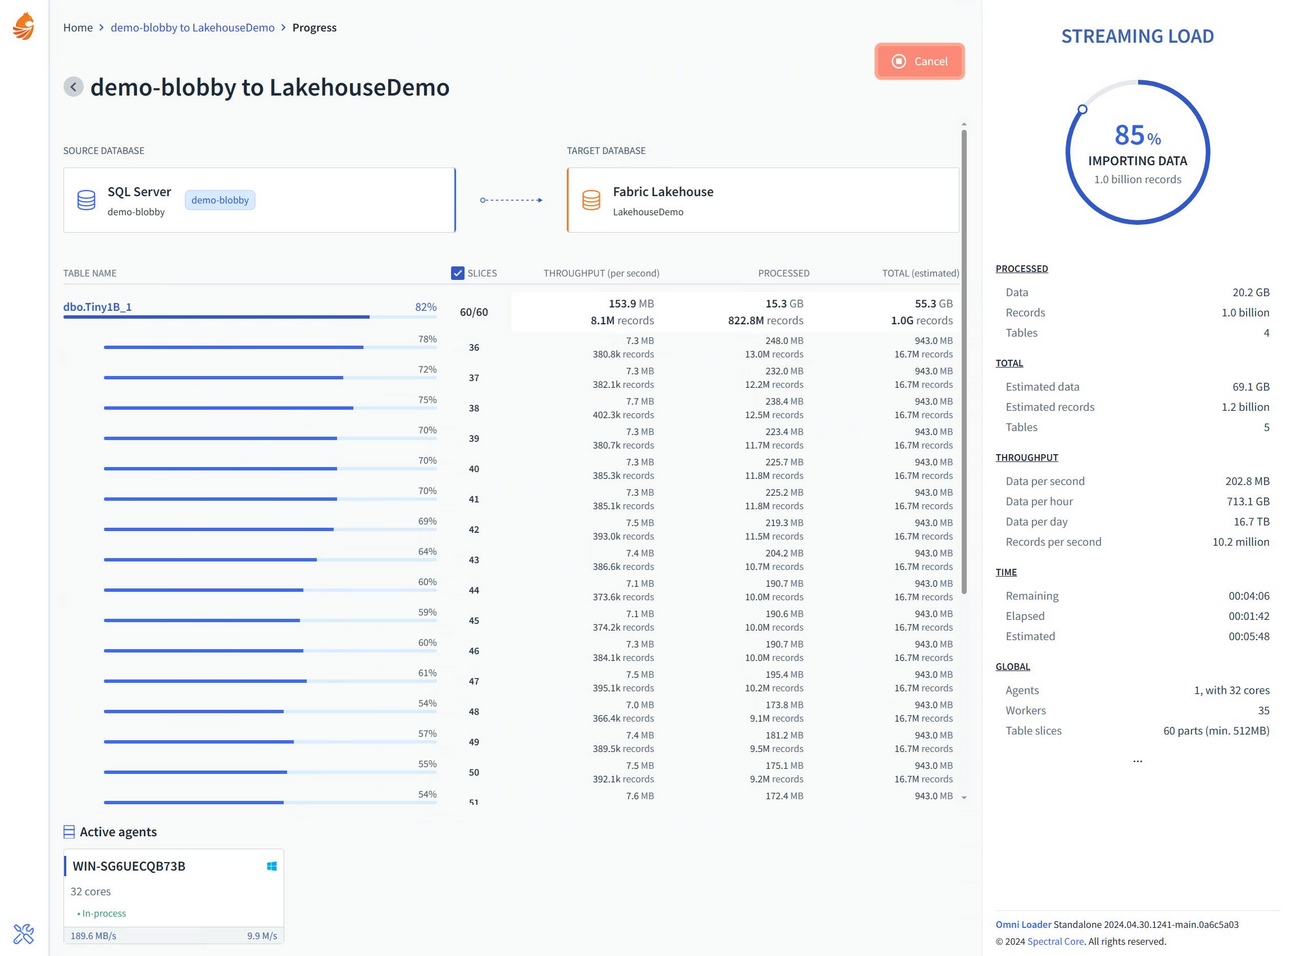Open the Spectral Core link
This screenshot has width=1292, height=956.
tap(1055, 941)
